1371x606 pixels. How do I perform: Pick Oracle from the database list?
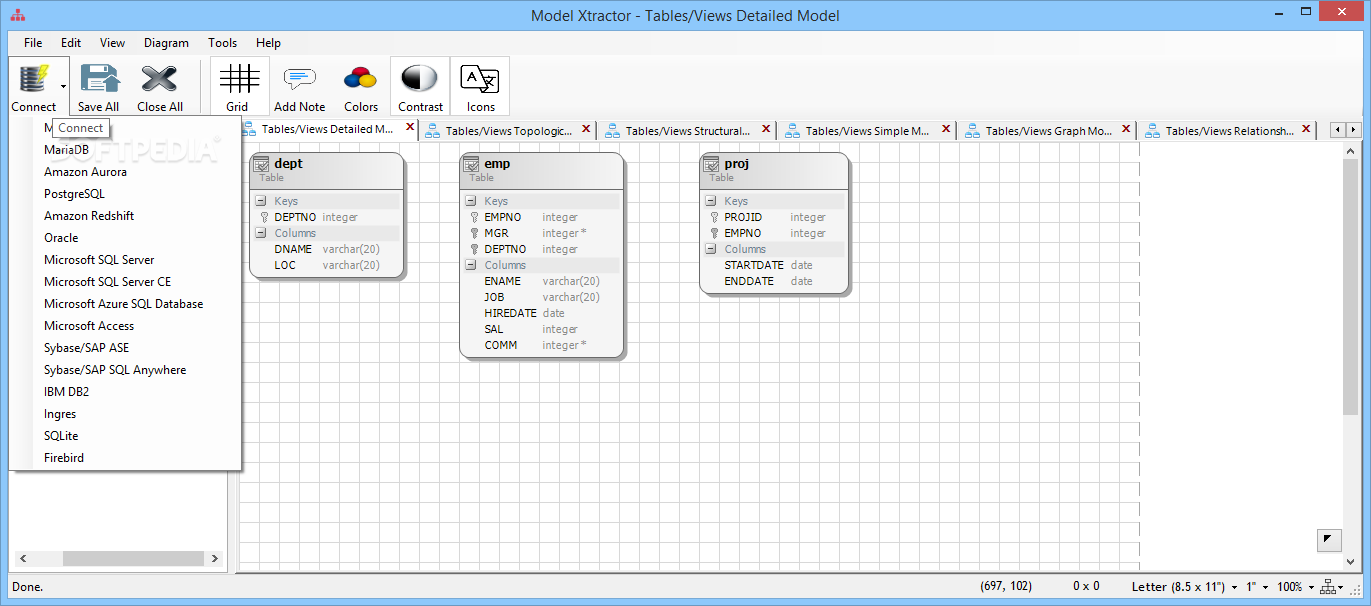125,238
